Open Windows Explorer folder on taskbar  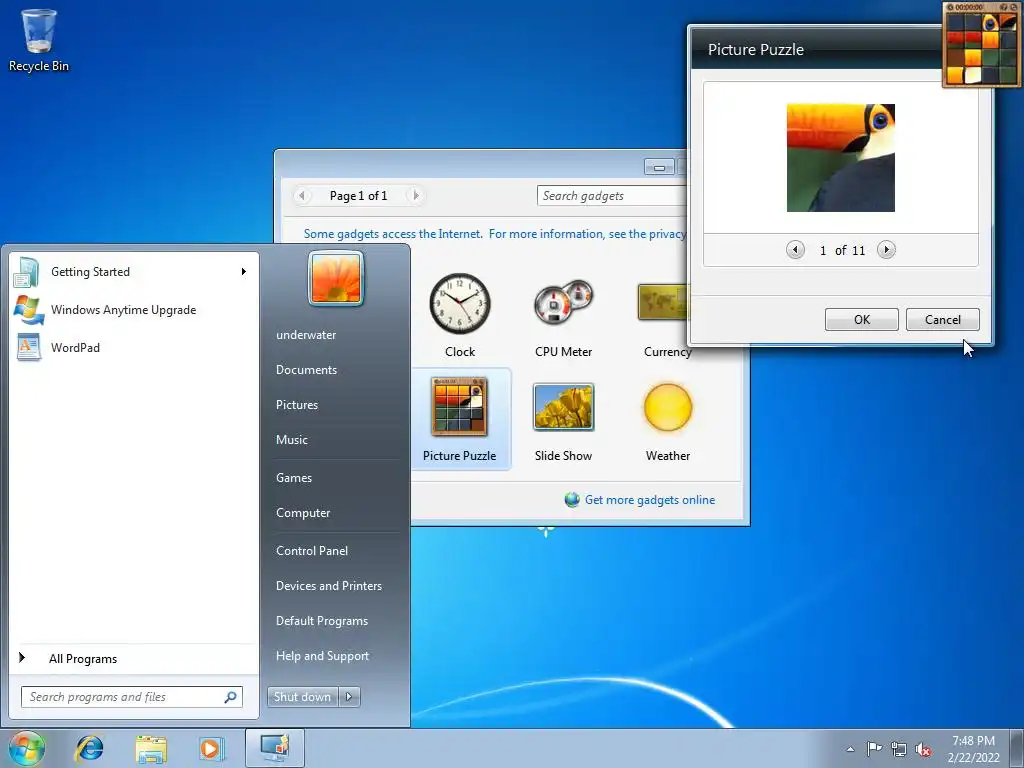[151, 748]
